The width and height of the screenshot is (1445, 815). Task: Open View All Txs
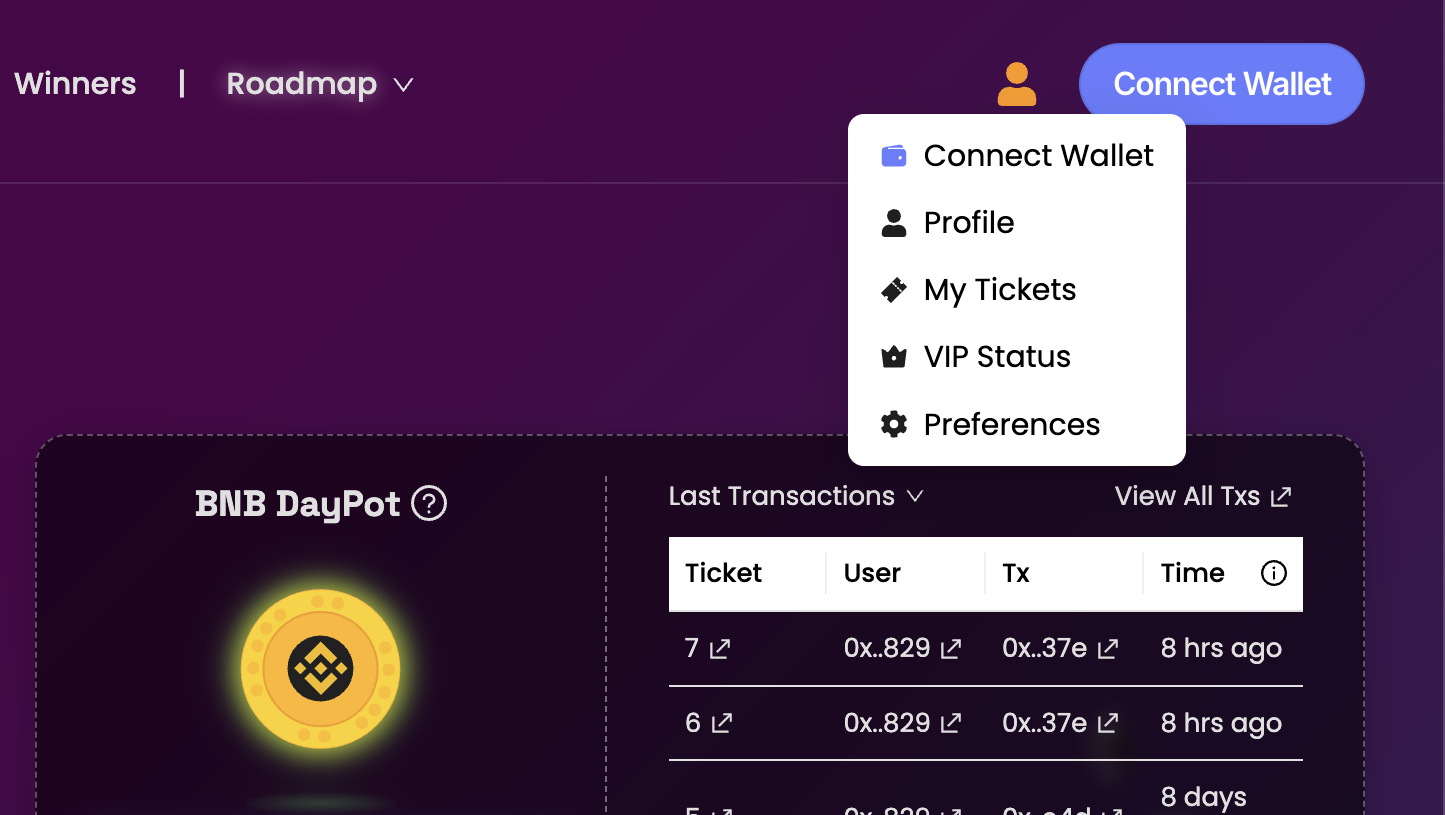1202,496
